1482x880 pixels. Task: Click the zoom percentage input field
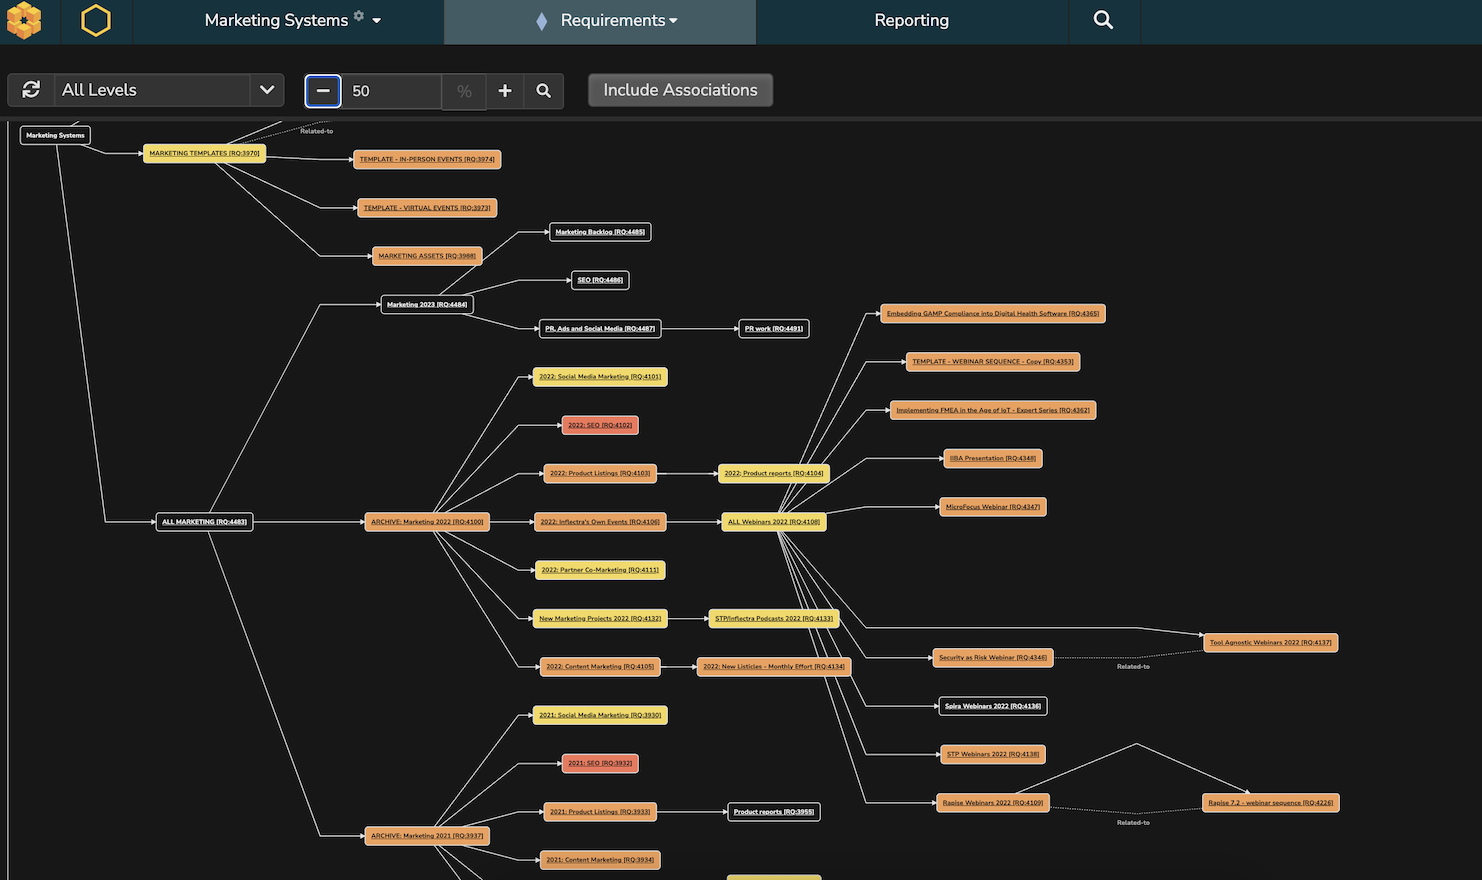tap(392, 91)
